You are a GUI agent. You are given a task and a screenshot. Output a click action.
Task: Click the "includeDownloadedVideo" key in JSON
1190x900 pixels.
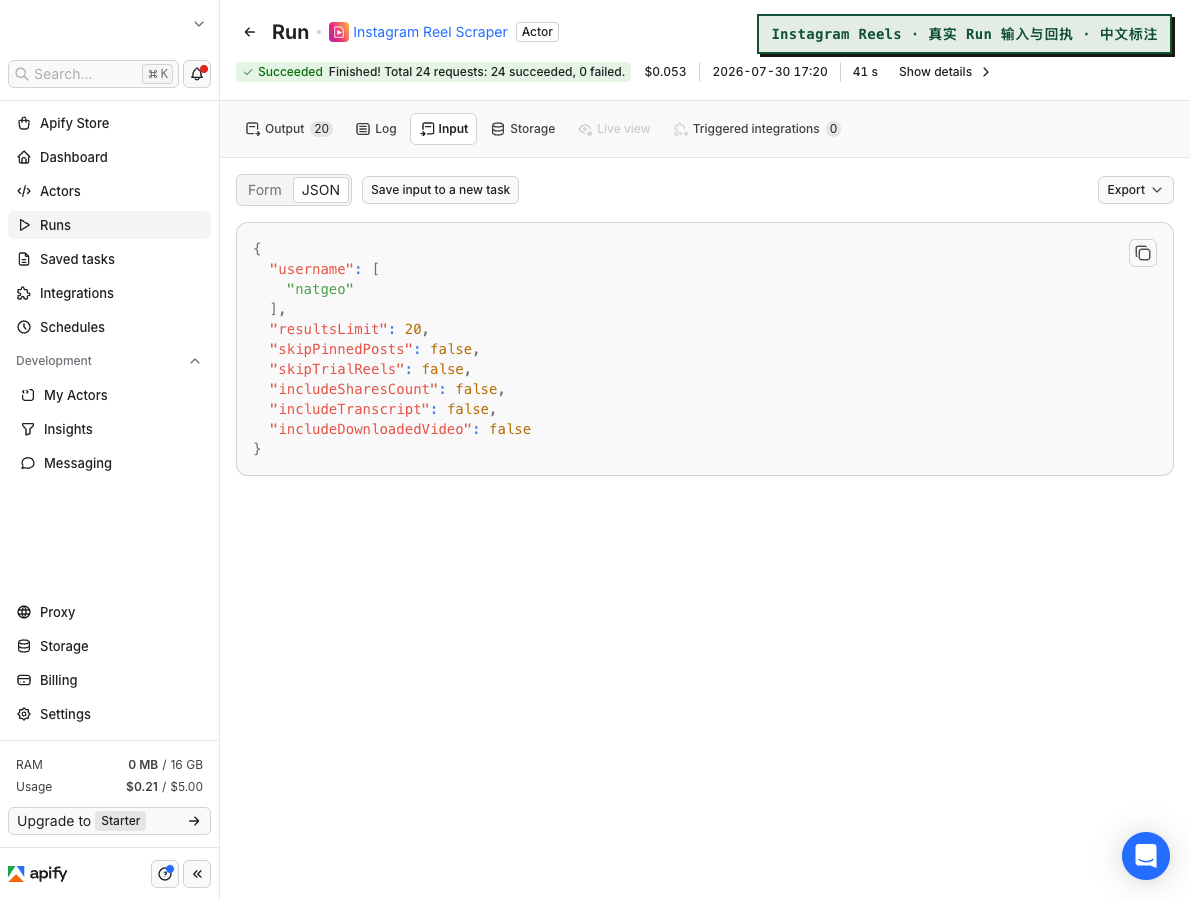point(371,430)
